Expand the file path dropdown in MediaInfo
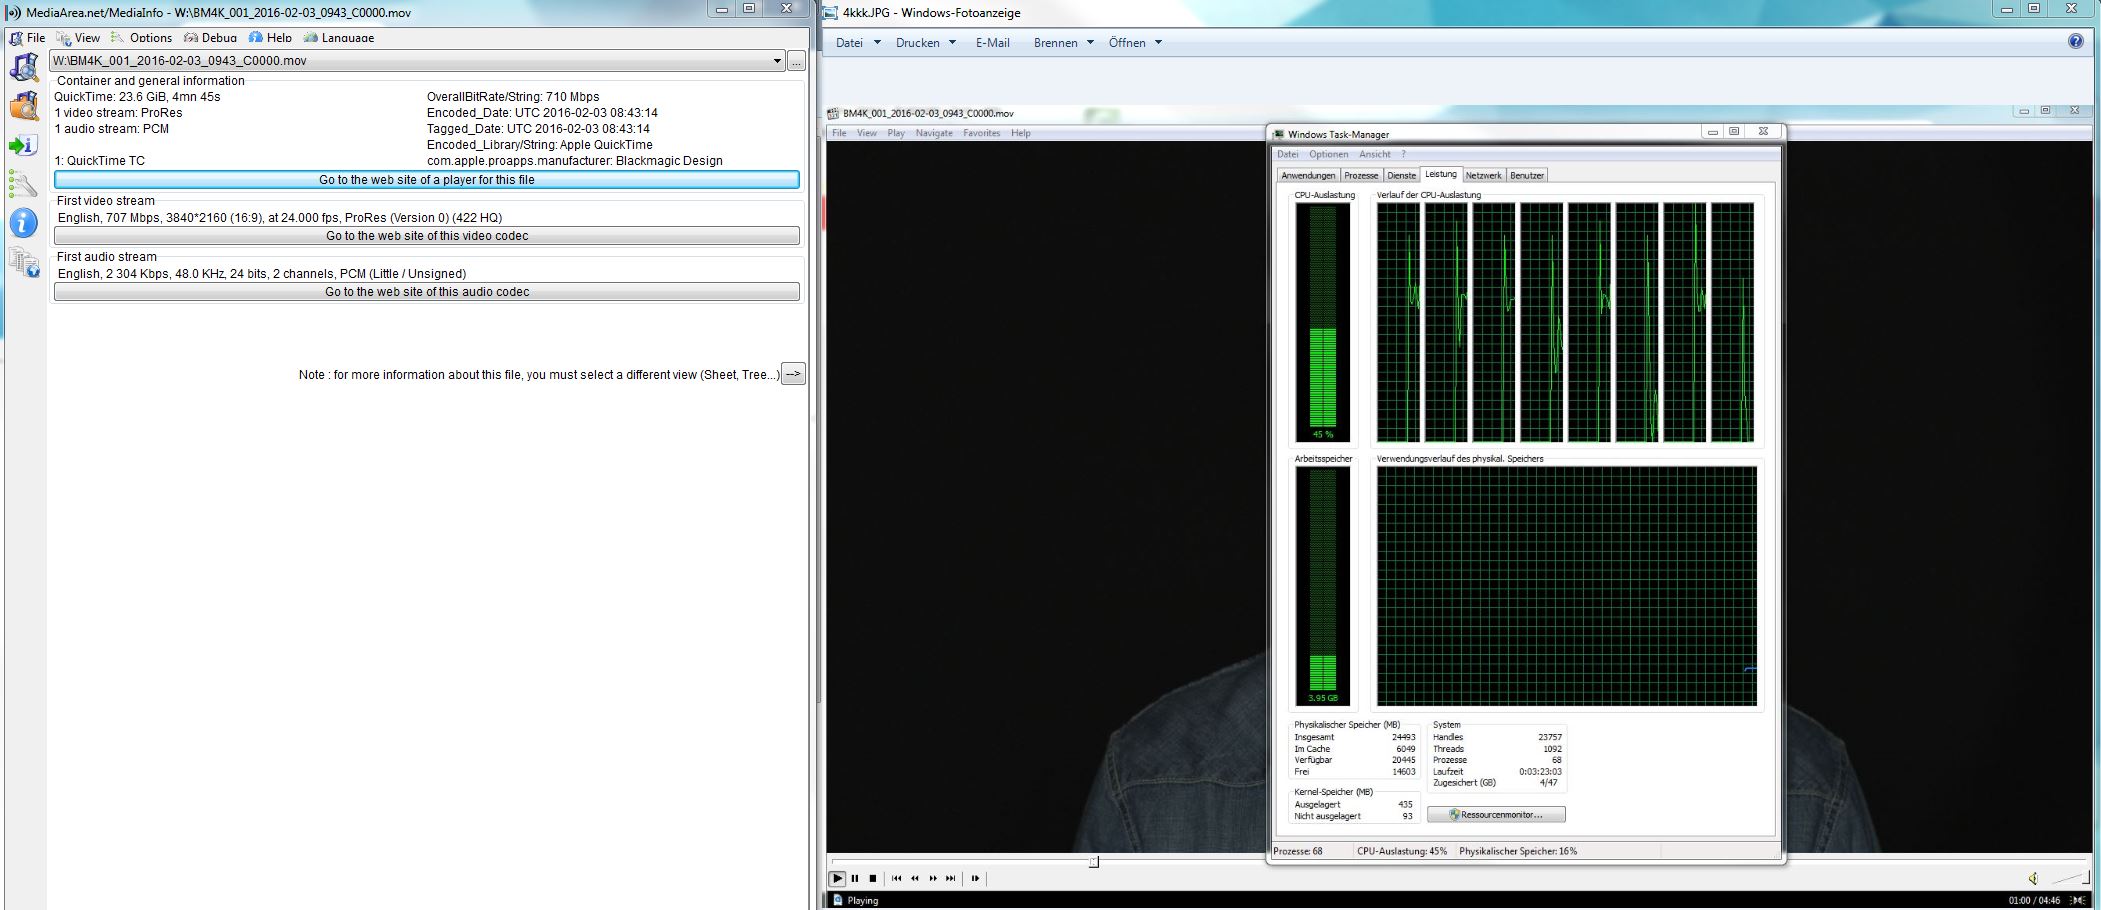 coord(777,61)
